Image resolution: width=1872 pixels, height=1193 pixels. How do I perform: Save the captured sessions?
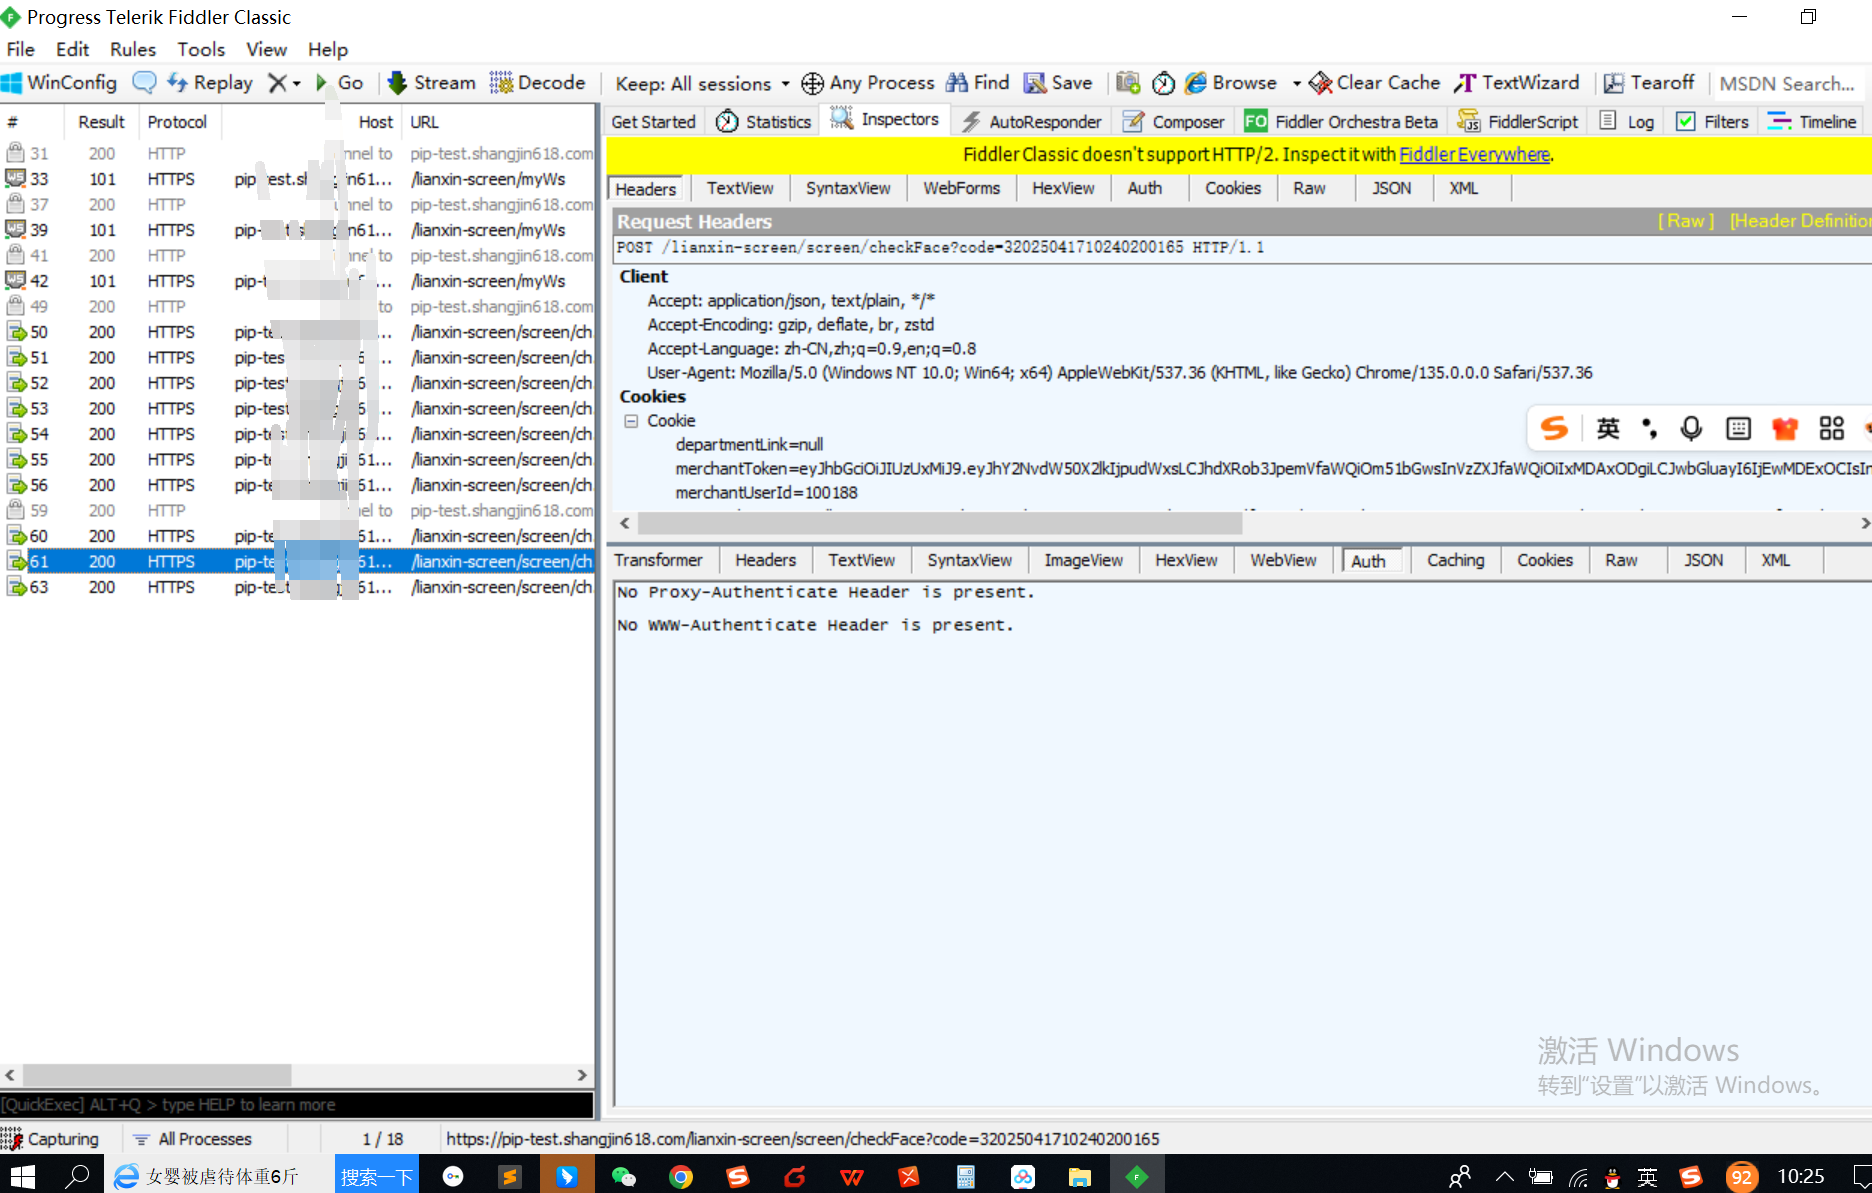[x=1058, y=83]
